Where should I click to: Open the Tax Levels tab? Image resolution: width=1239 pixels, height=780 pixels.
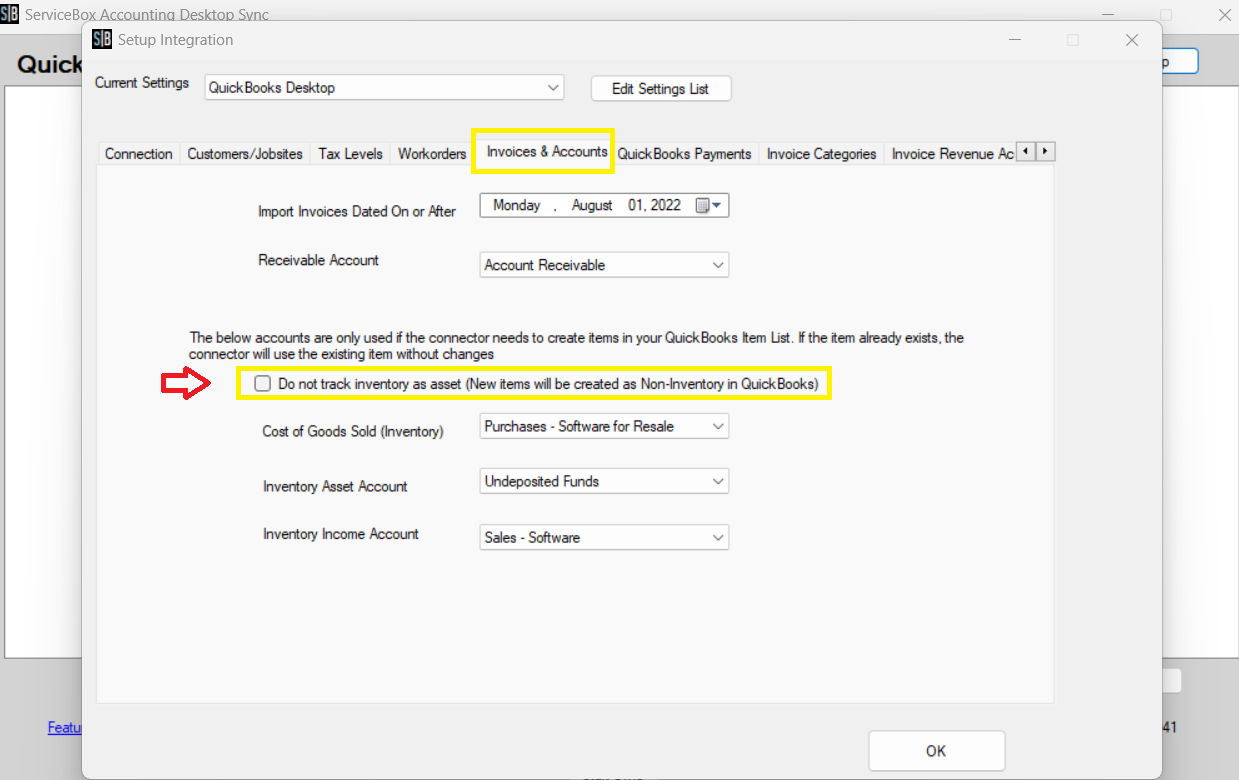point(350,154)
